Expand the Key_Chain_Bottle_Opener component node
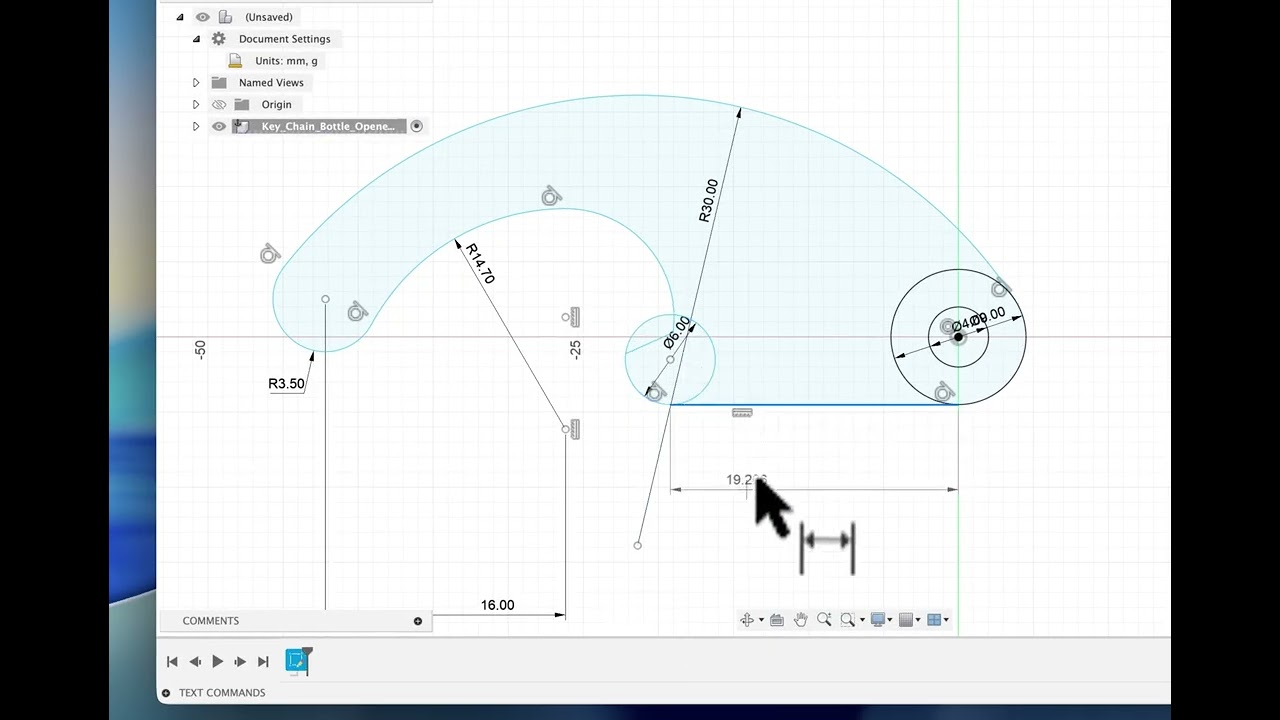The width and height of the screenshot is (1280, 720). click(196, 126)
